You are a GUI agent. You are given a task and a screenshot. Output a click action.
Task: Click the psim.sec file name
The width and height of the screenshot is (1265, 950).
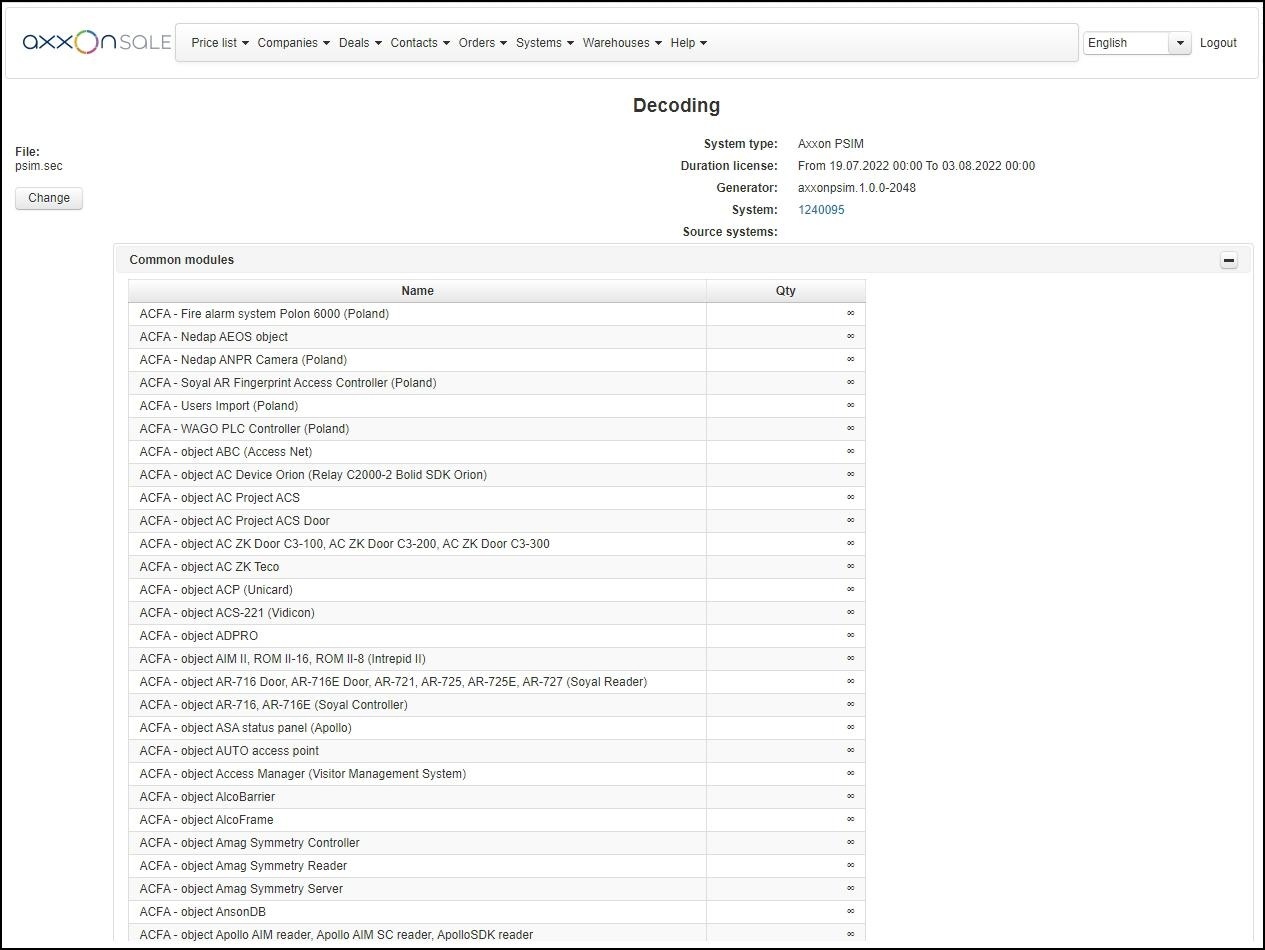click(x=39, y=166)
